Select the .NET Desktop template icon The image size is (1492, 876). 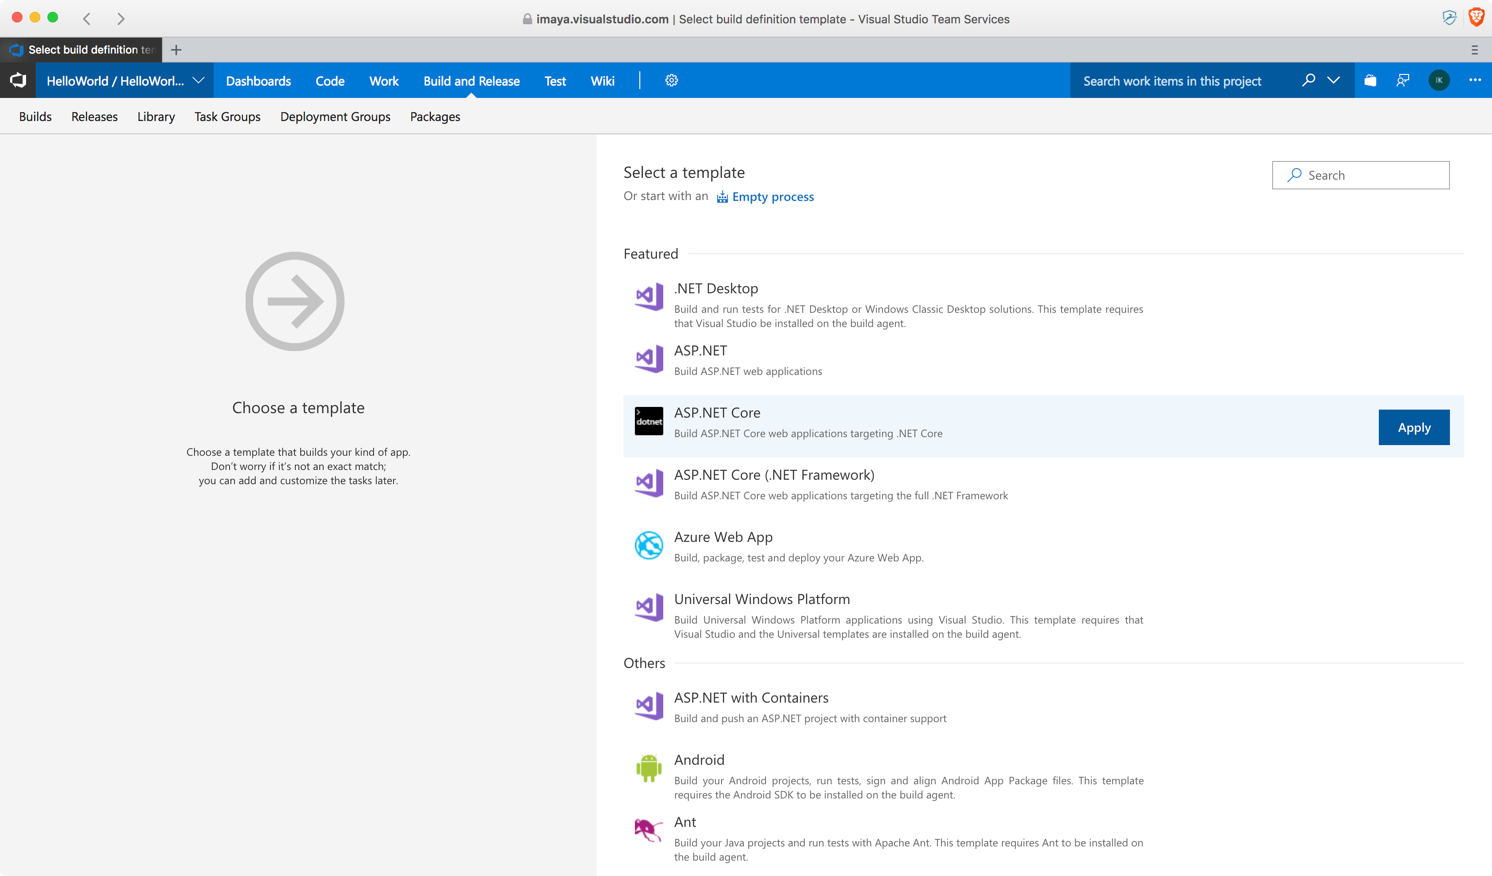(649, 297)
